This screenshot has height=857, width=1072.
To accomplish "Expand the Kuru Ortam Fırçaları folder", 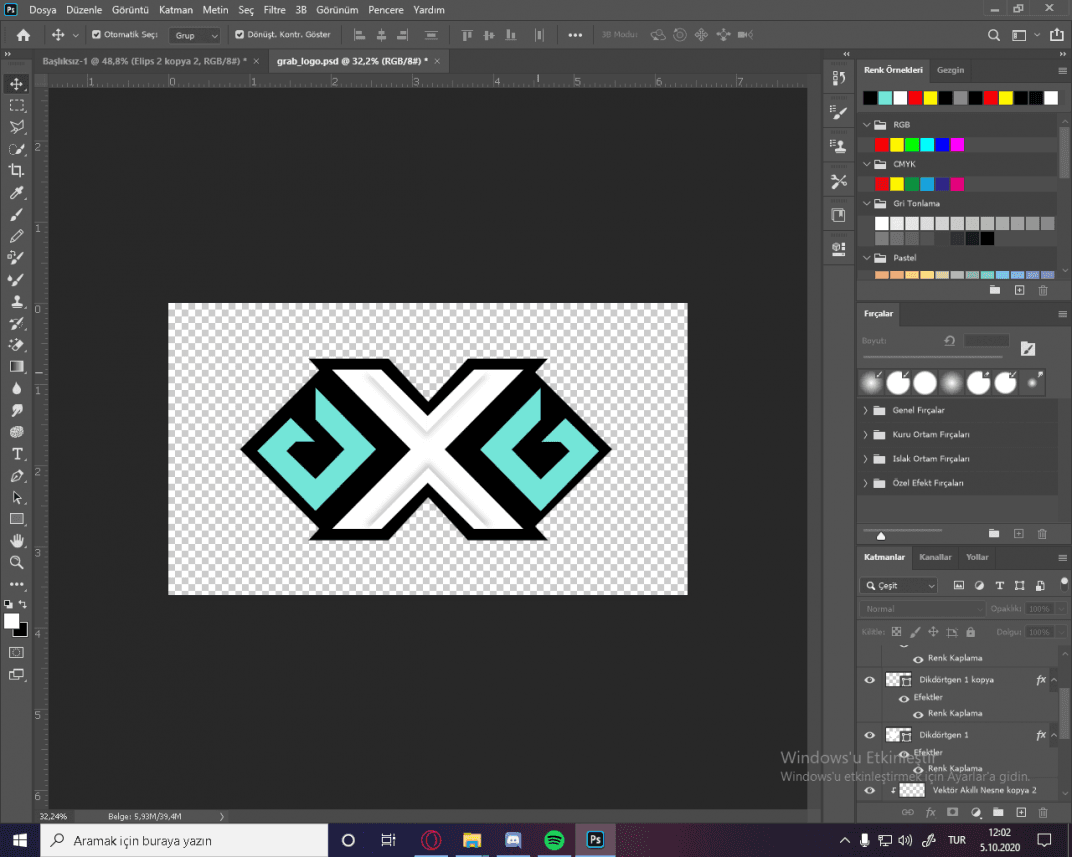I will pos(866,435).
